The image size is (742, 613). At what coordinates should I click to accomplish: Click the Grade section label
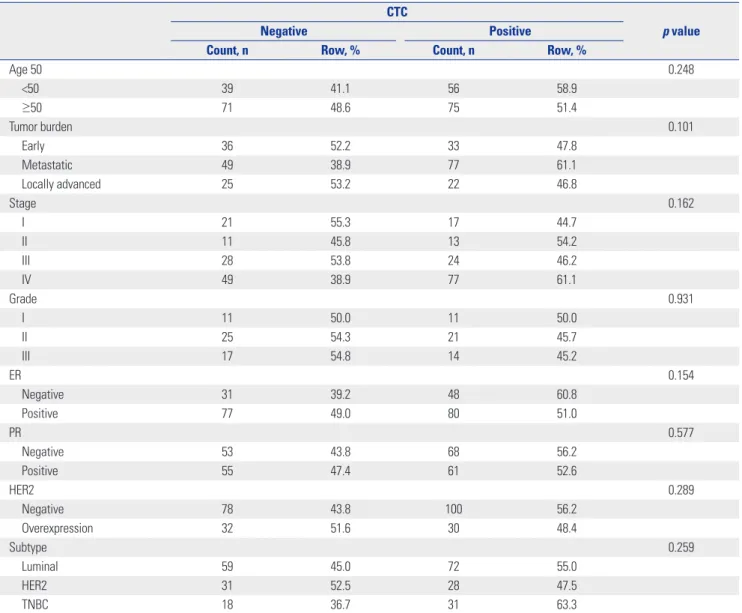(23, 299)
